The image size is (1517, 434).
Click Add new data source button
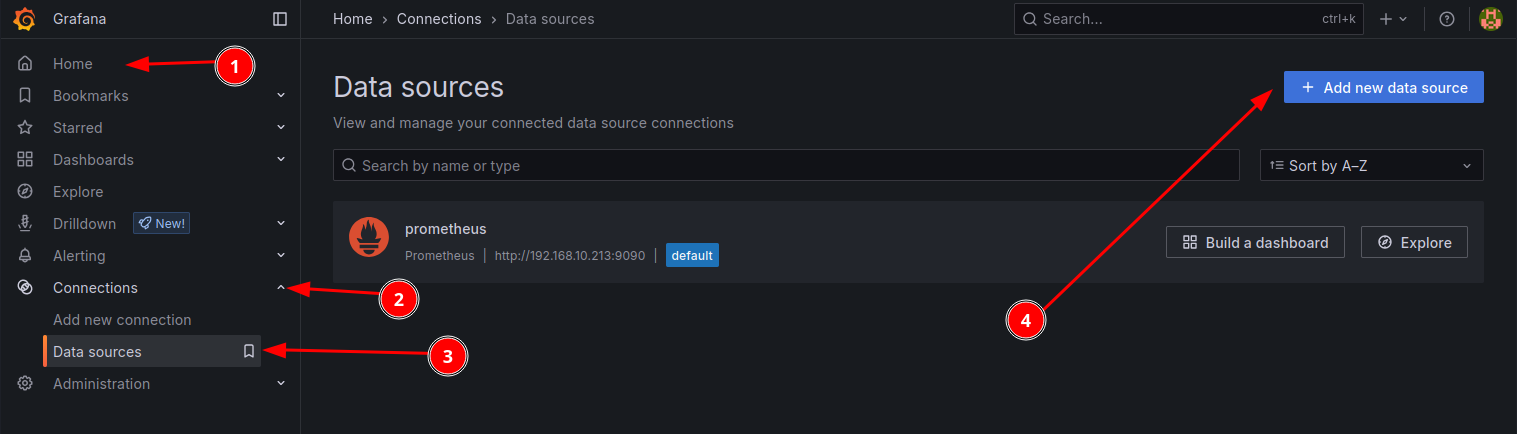point(1383,88)
